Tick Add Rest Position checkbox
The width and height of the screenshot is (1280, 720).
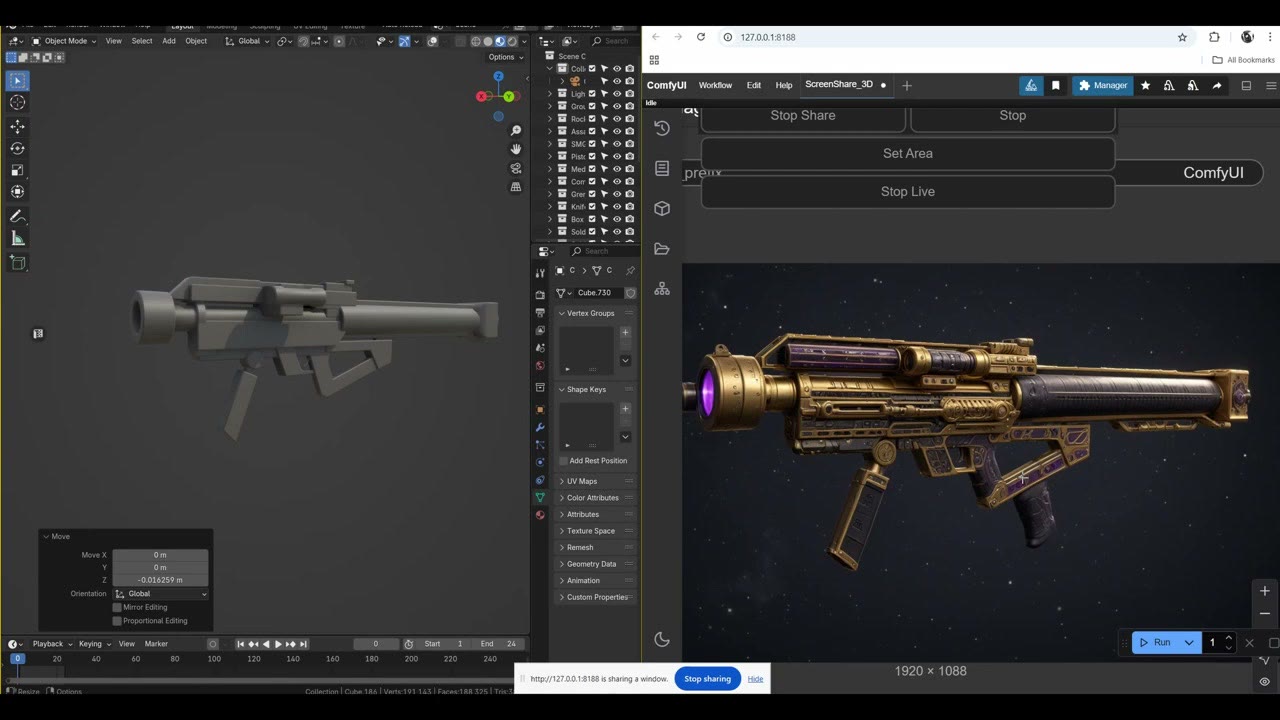coord(563,461)
